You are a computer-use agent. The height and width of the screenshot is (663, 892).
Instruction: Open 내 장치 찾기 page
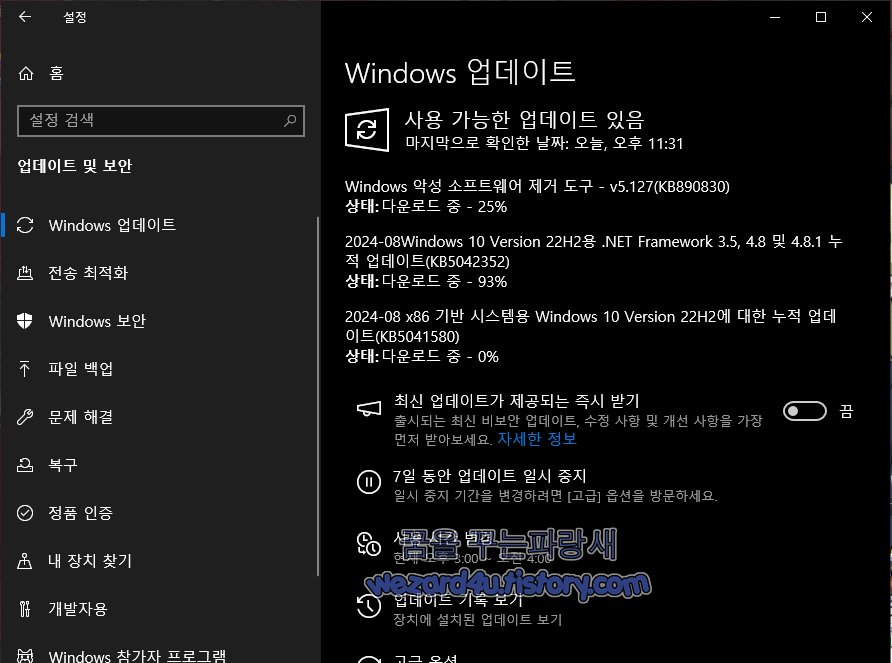(159, 561)
